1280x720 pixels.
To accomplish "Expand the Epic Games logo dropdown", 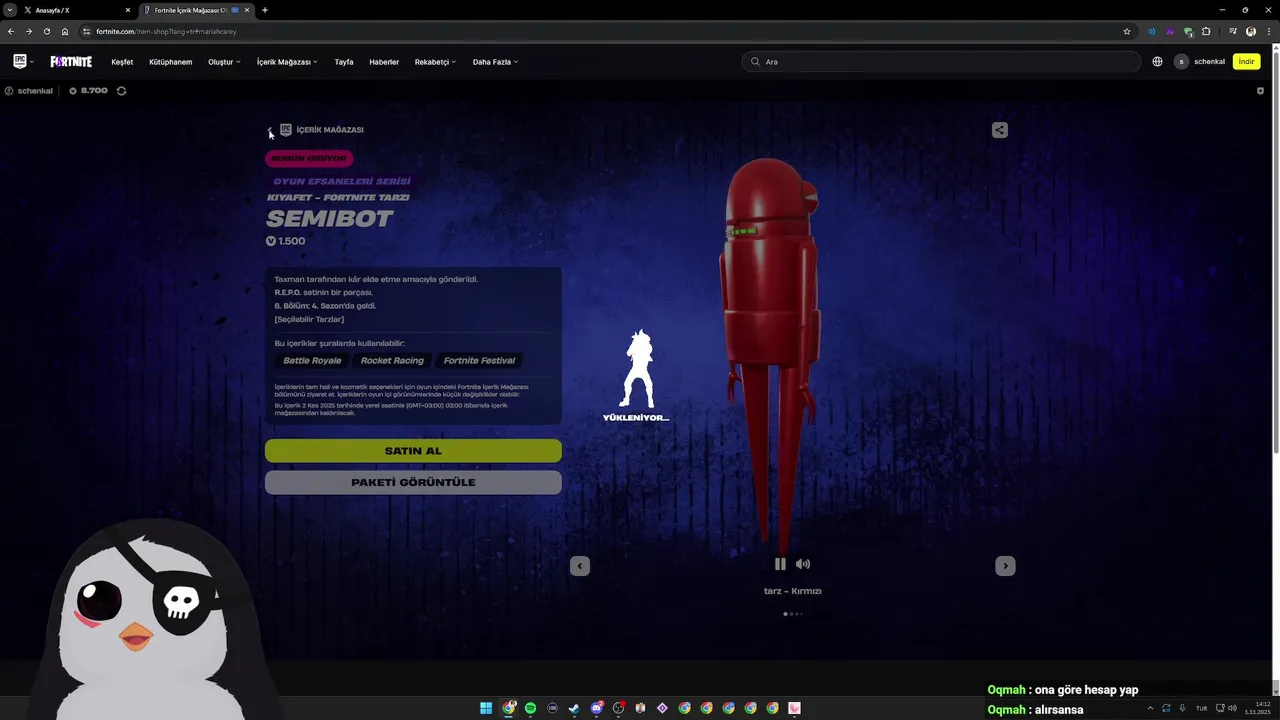I will [32, 62].
